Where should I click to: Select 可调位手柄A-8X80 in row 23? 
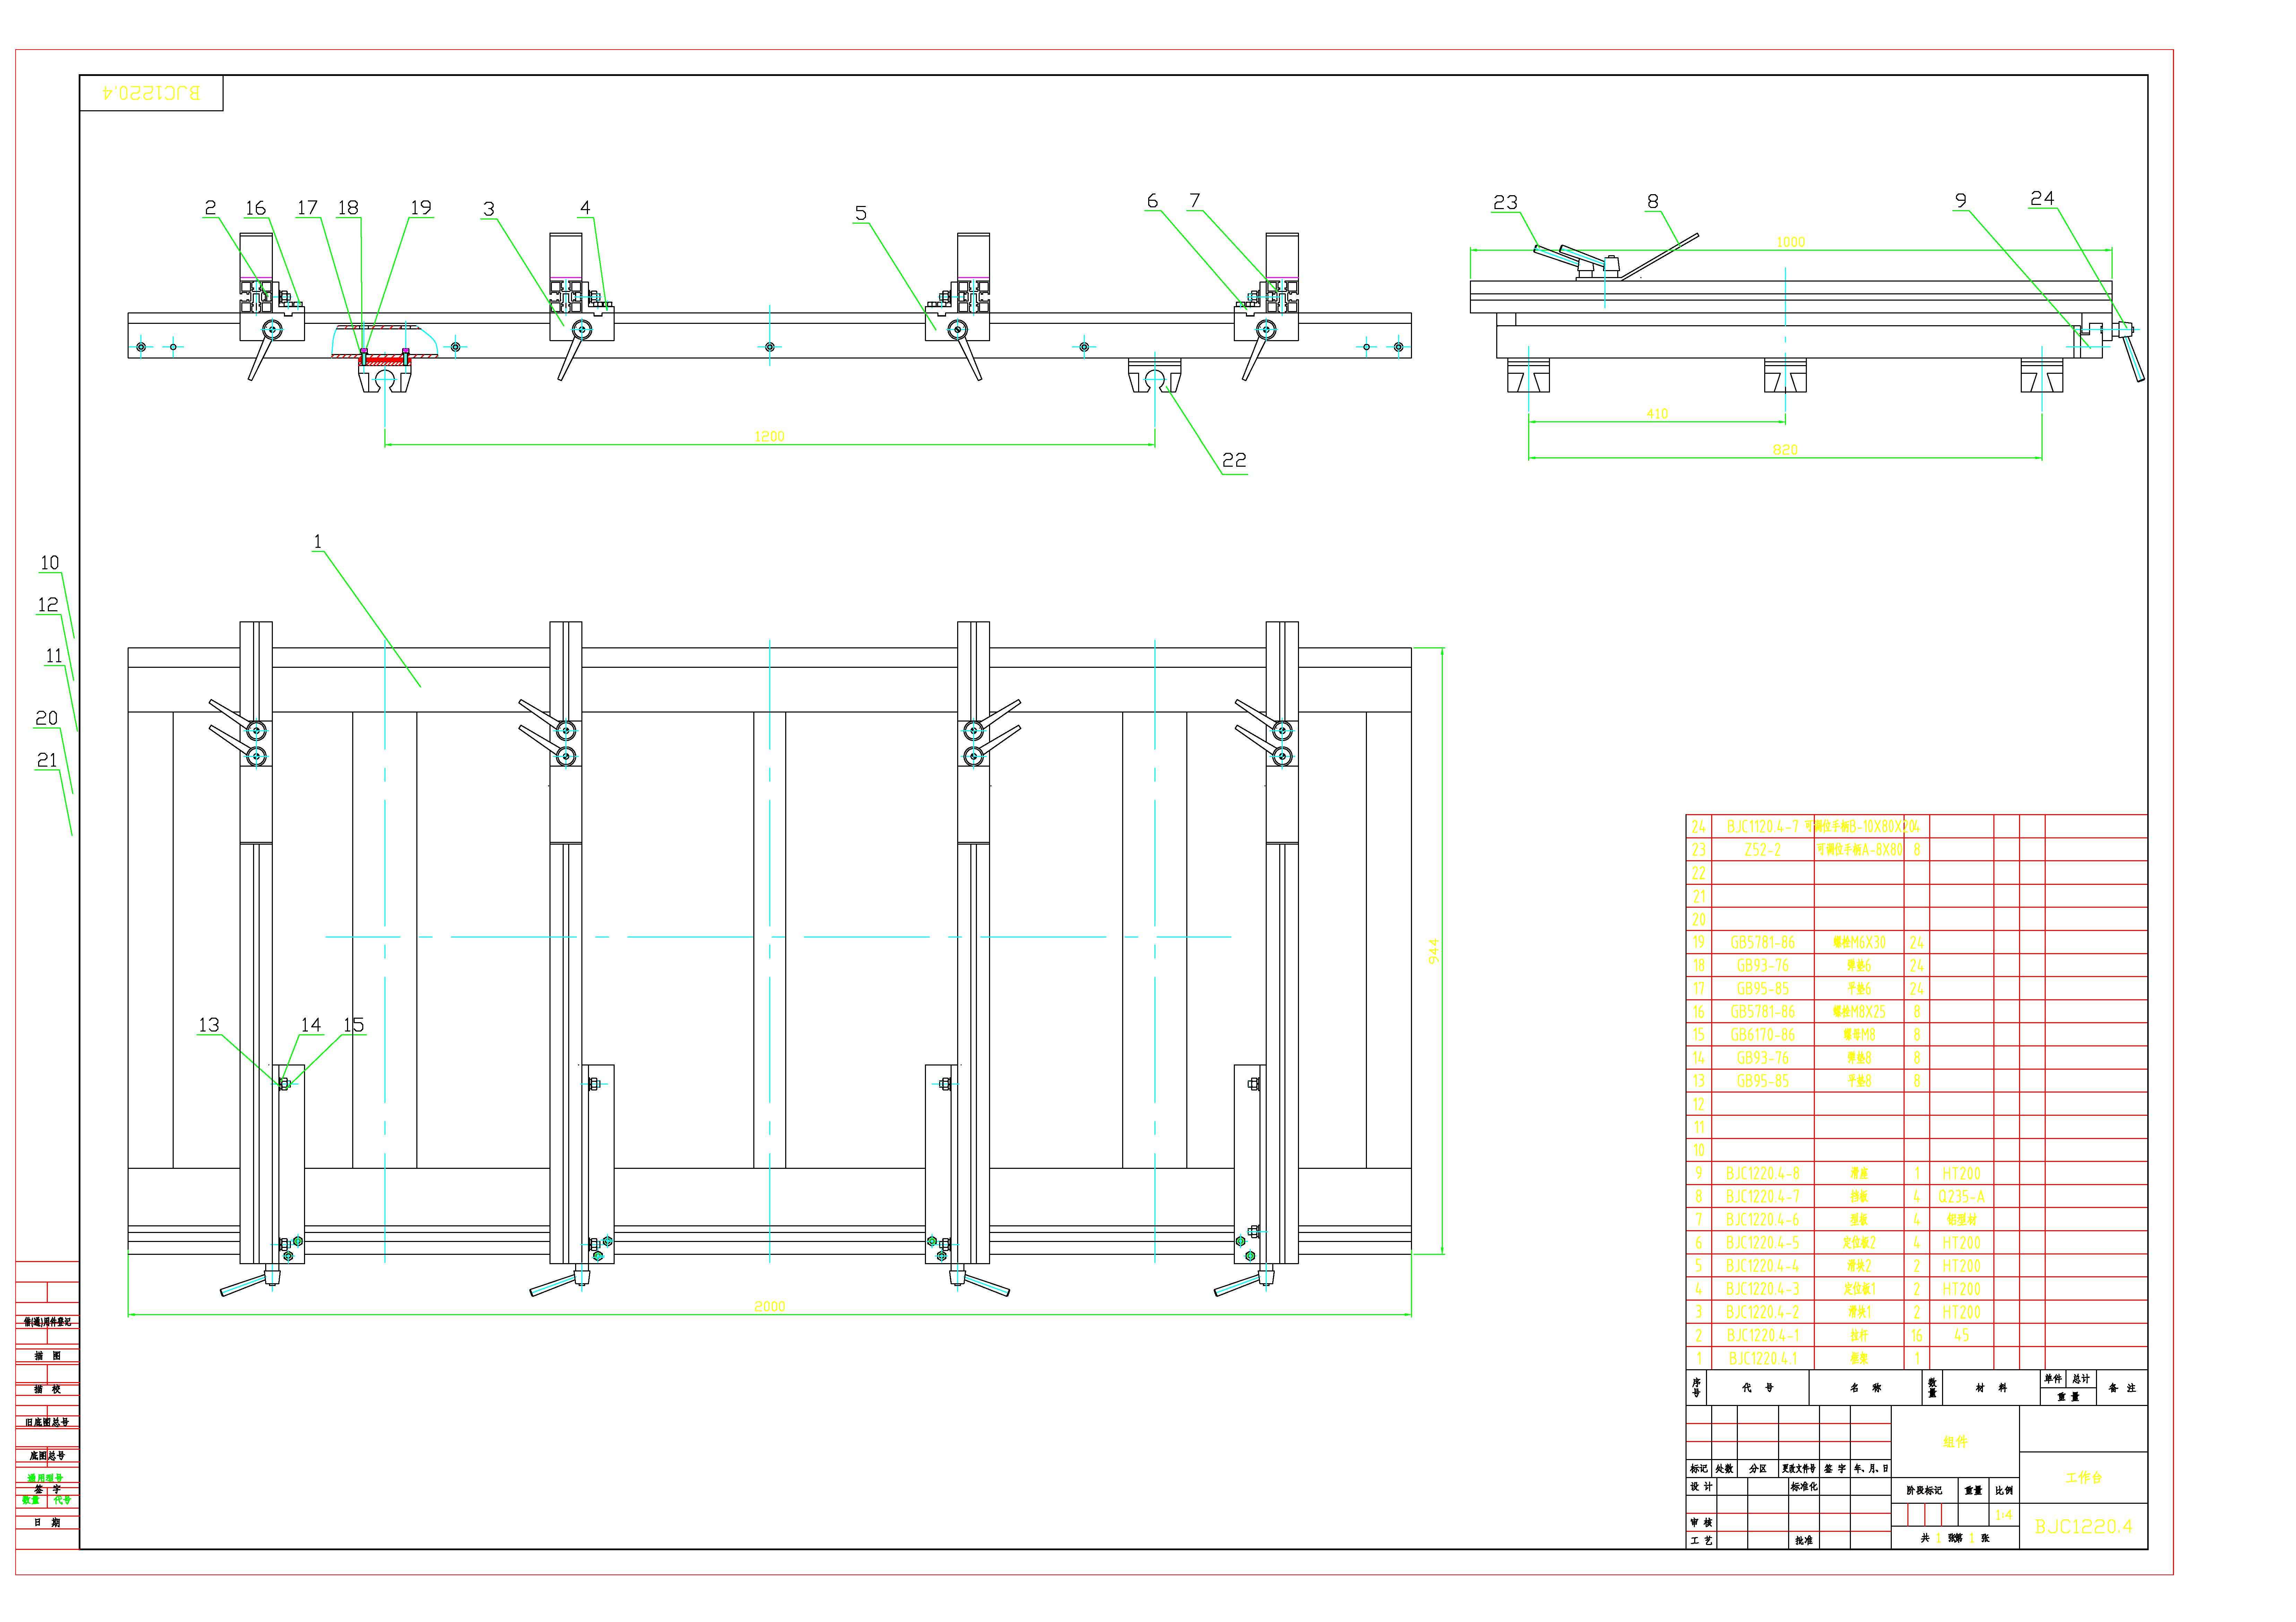pyautogui.click(x=1859, y=850)
